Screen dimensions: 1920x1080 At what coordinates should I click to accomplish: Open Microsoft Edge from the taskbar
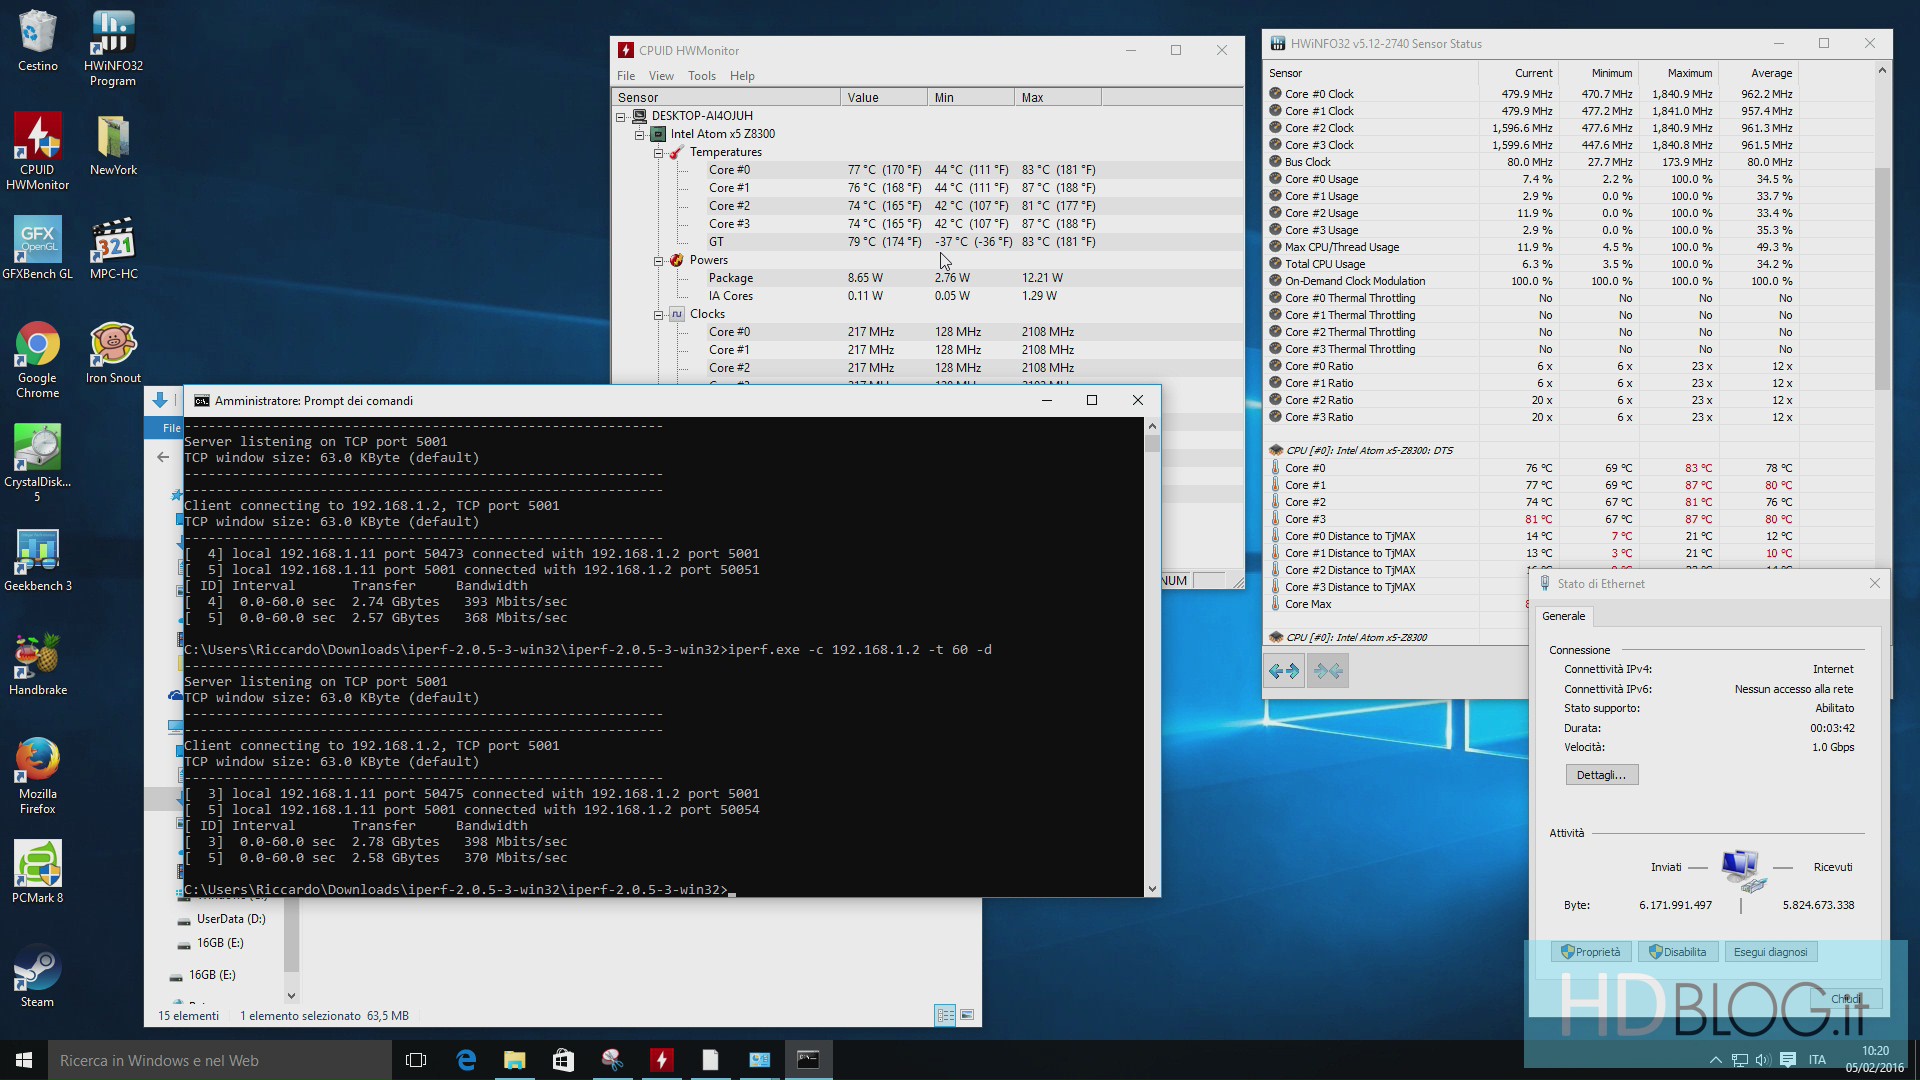pyautogui.click(x=466, y=1060)
